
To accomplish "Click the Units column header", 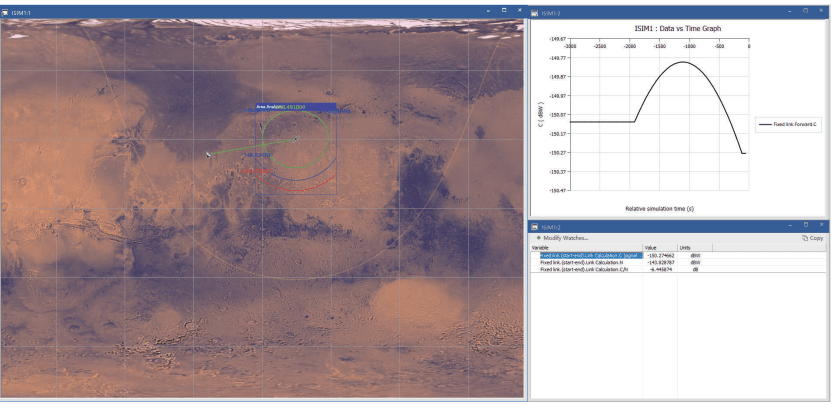I will 685,247.
